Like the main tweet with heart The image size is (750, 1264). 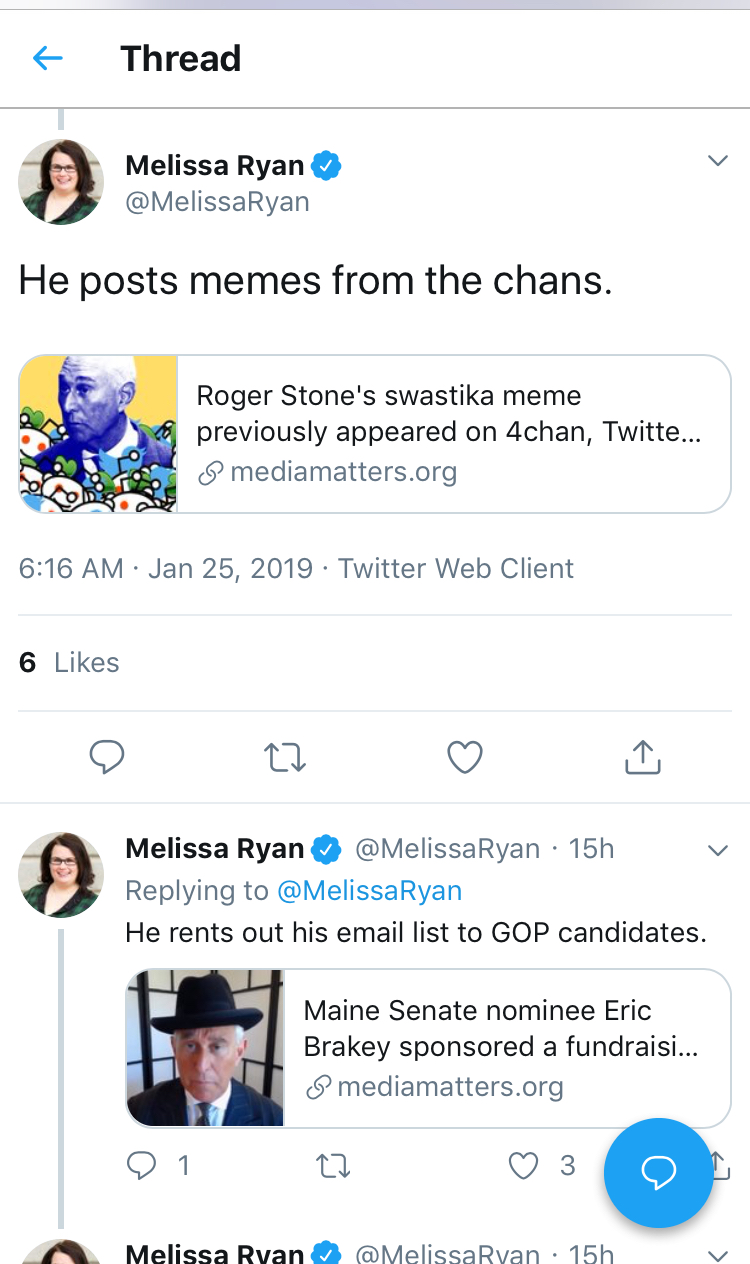point(464,757)
